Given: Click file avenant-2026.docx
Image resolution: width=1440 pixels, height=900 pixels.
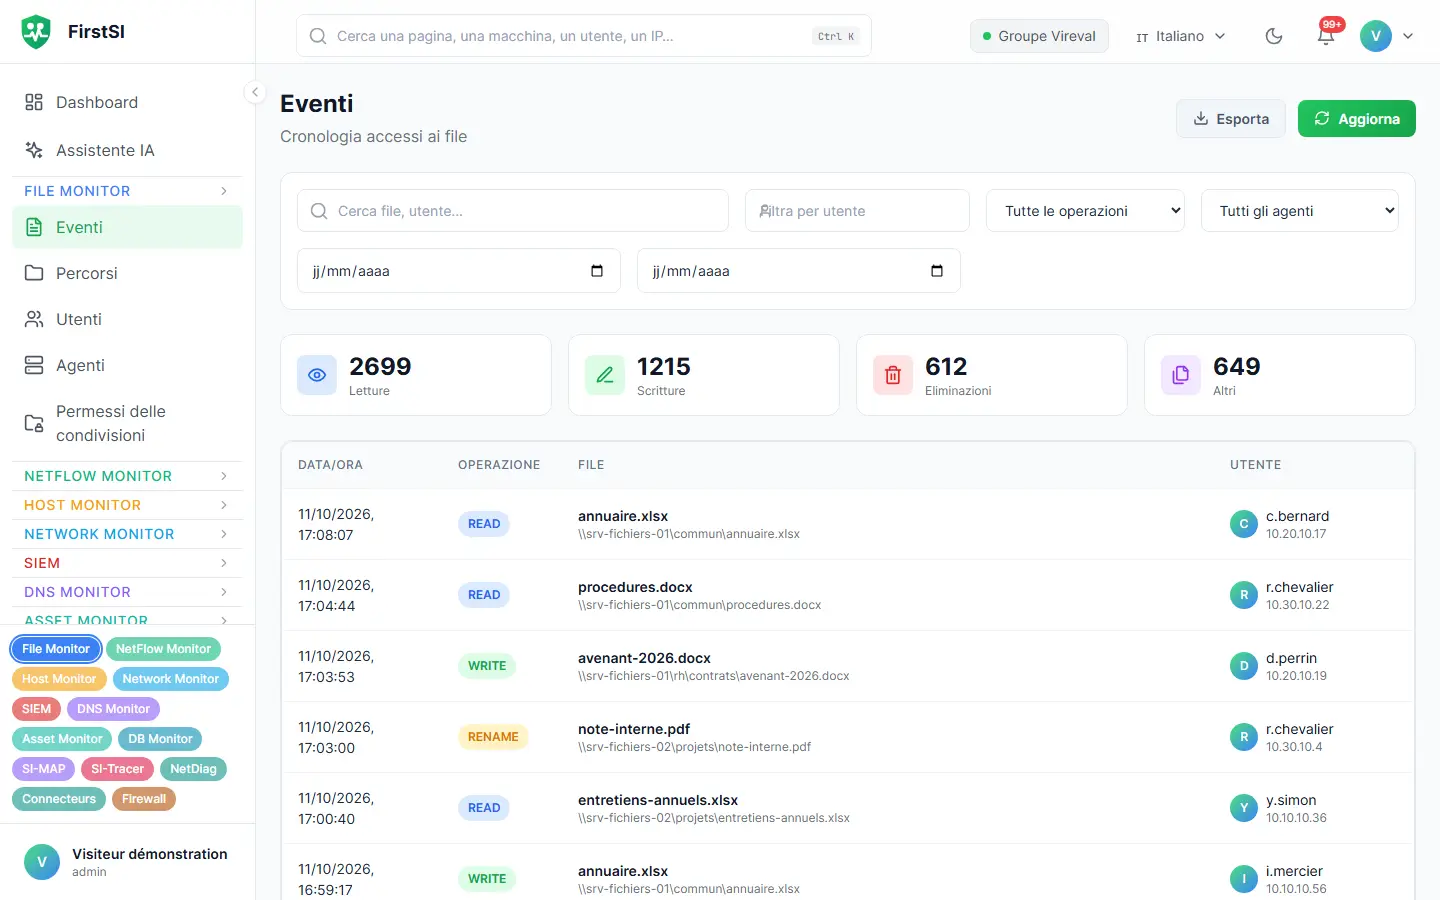Looking at the screenshot, I should click(x=644, y=658).
